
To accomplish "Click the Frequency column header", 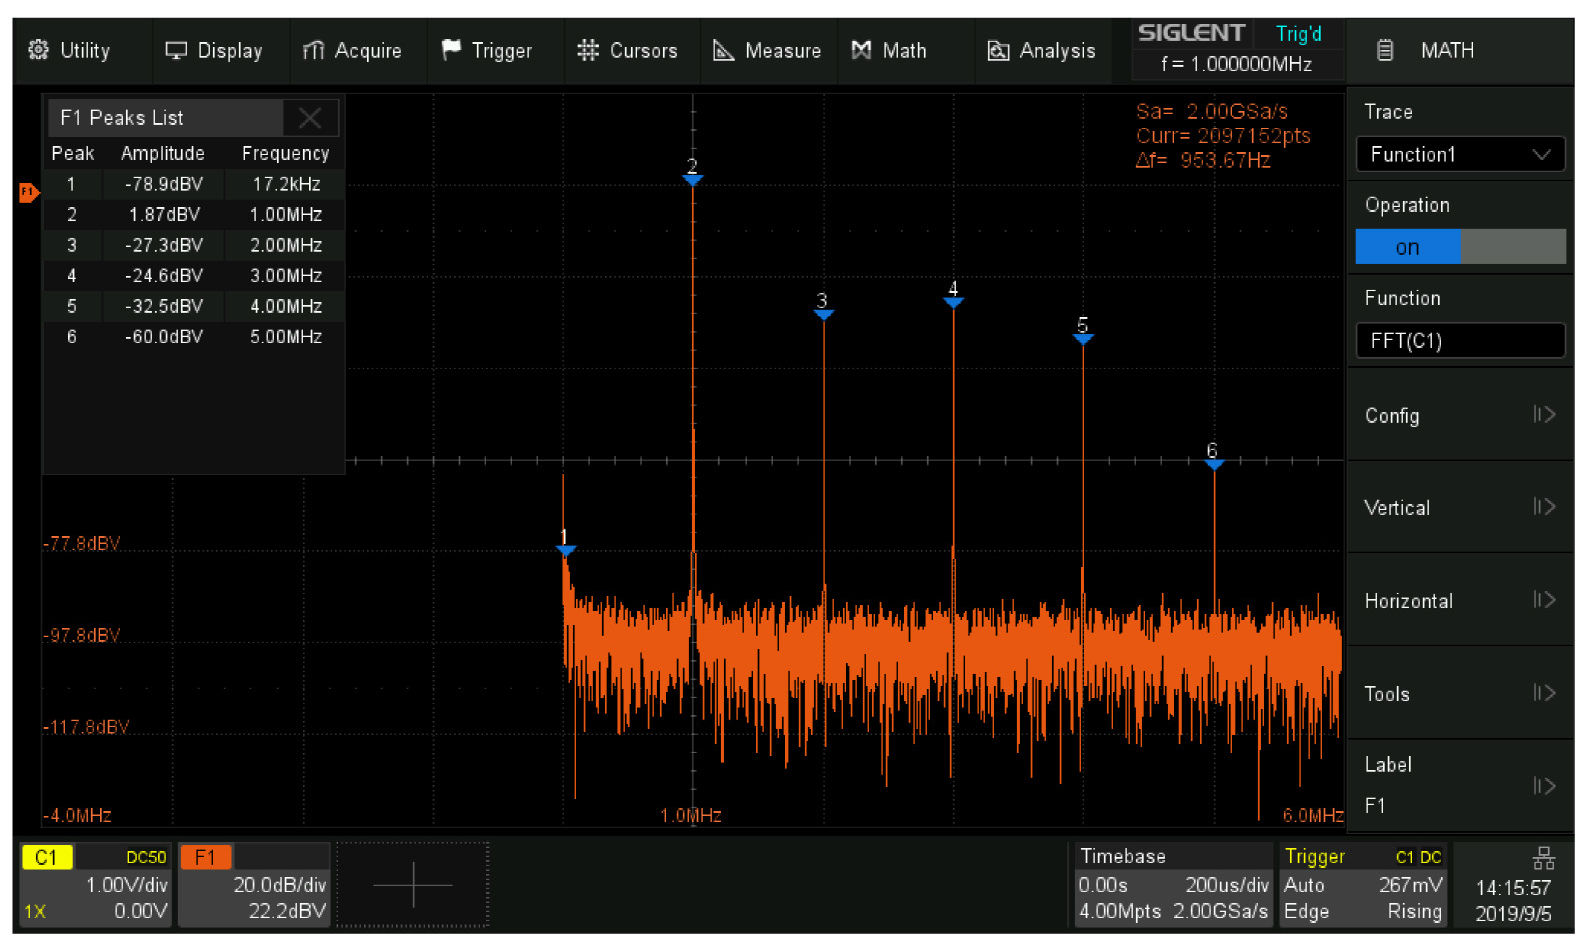I will tap(285, 153).
